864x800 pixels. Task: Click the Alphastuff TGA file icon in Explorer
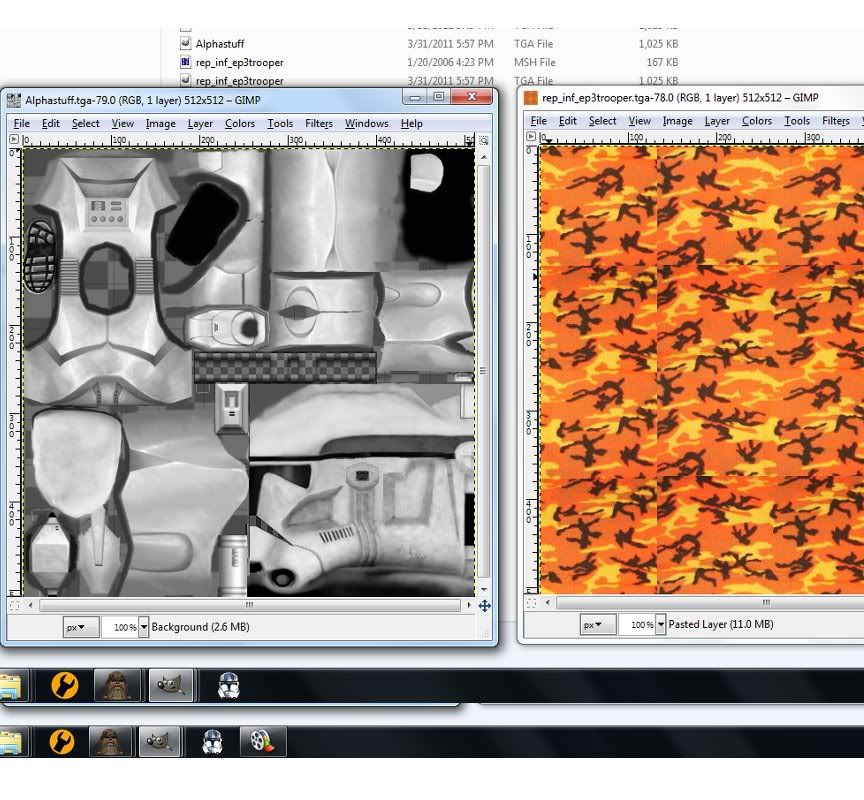pos(186,43)
